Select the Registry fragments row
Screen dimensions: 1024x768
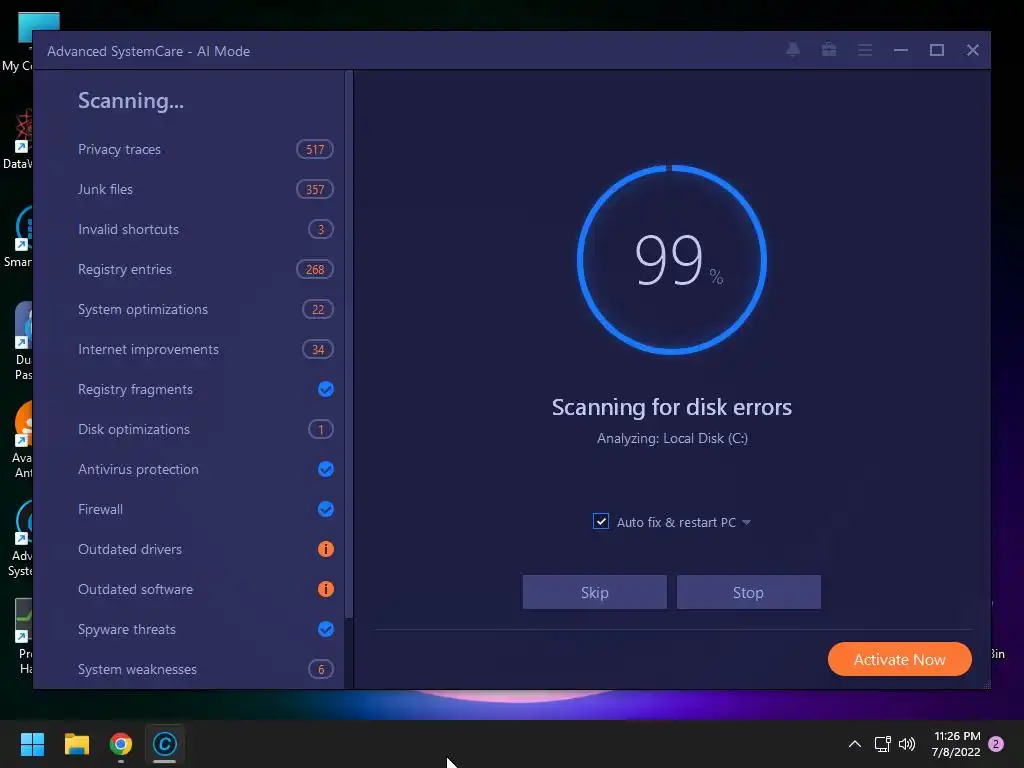tap(206, 389)
